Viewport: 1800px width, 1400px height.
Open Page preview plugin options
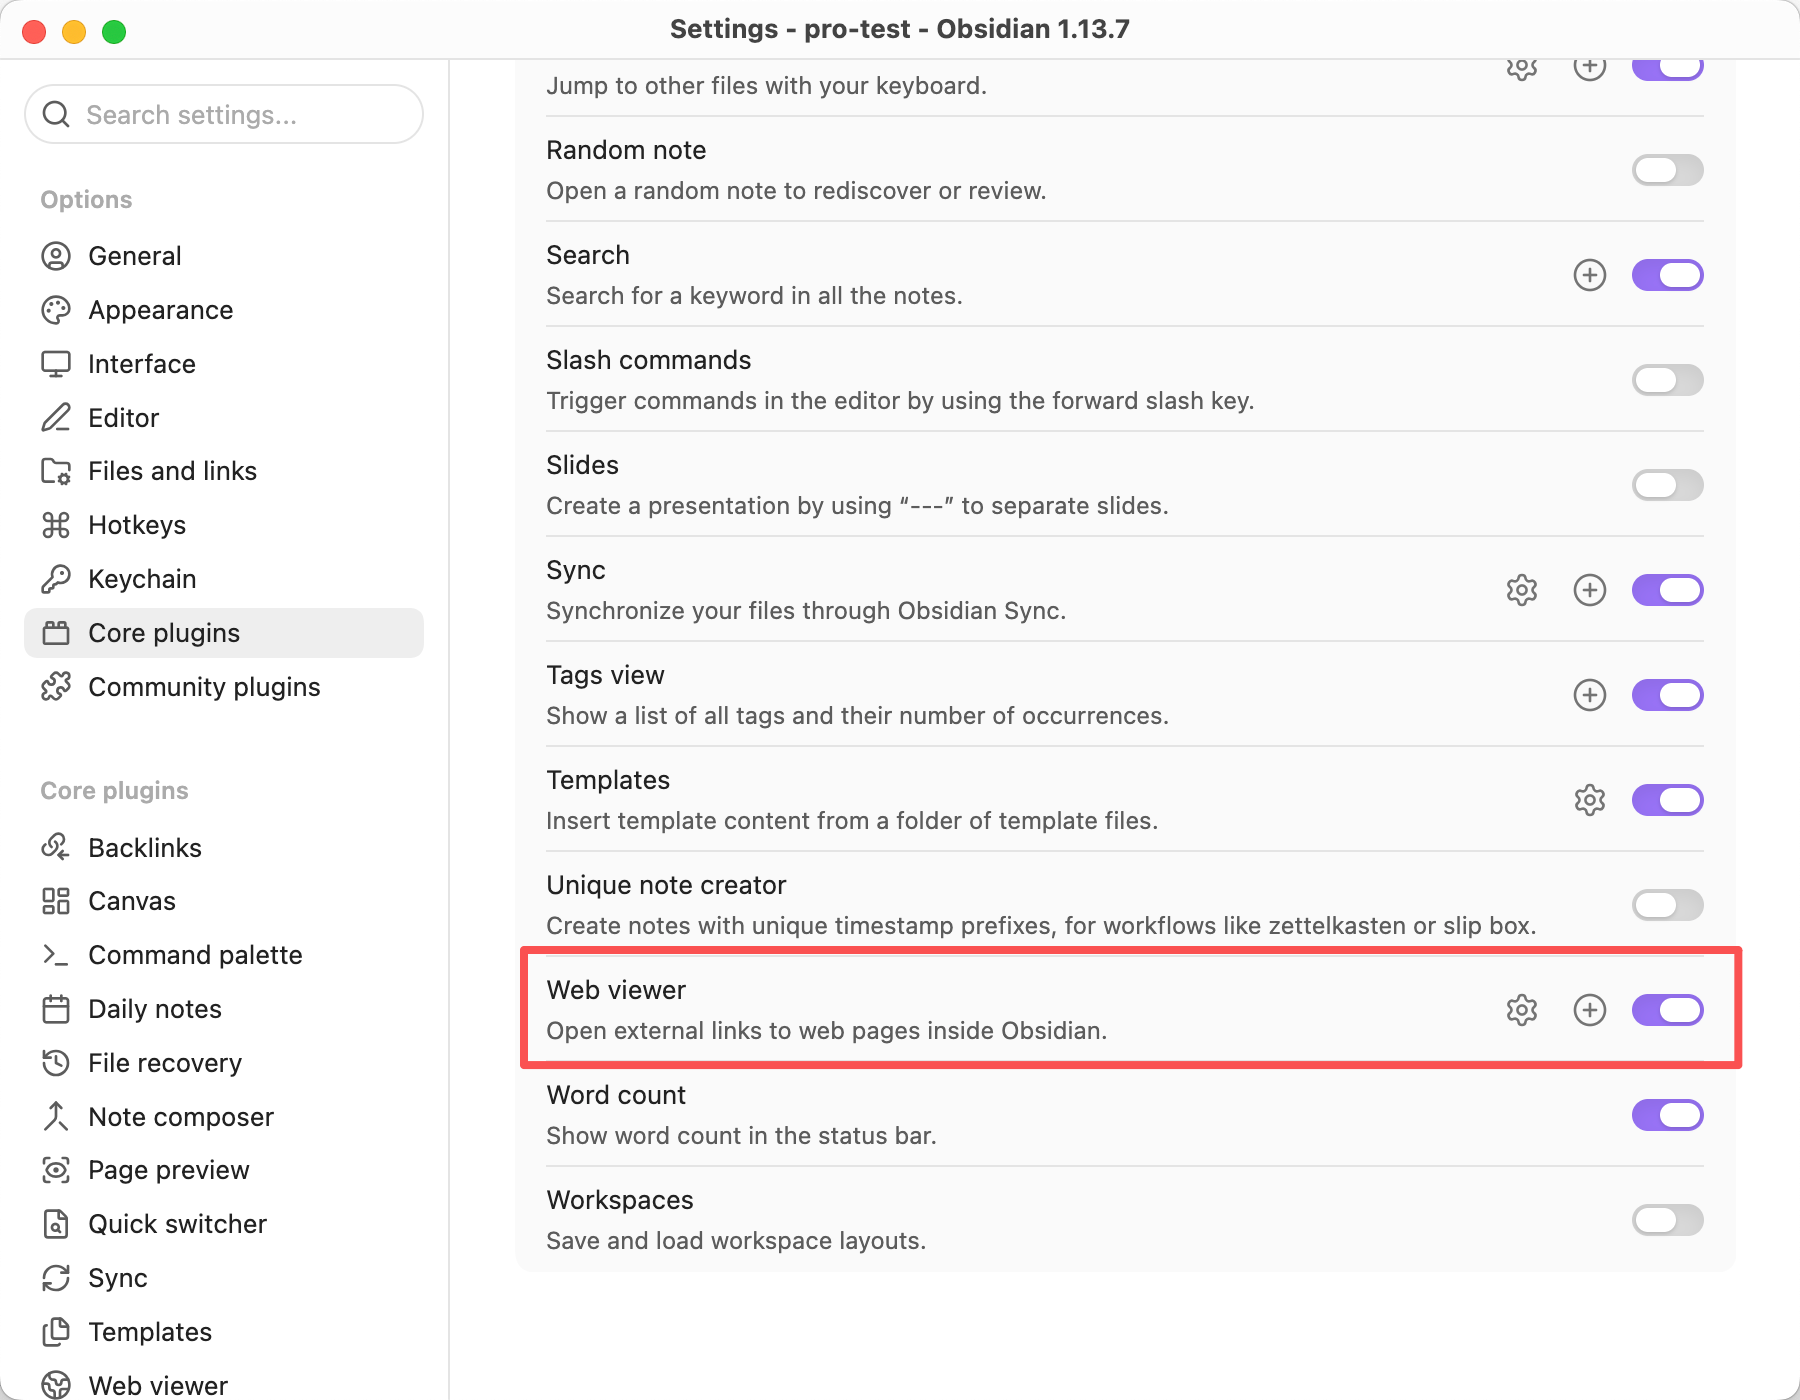click(224, 1170)
